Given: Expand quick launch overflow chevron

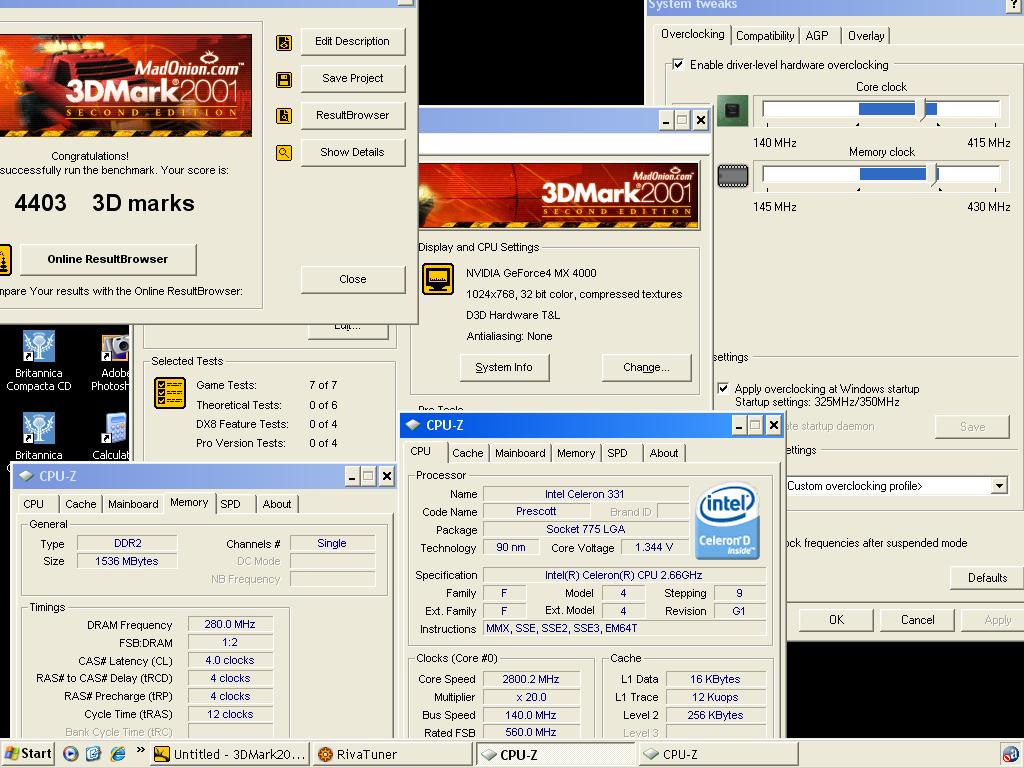Looking at the screenshot, I should [x=140, y=750].
